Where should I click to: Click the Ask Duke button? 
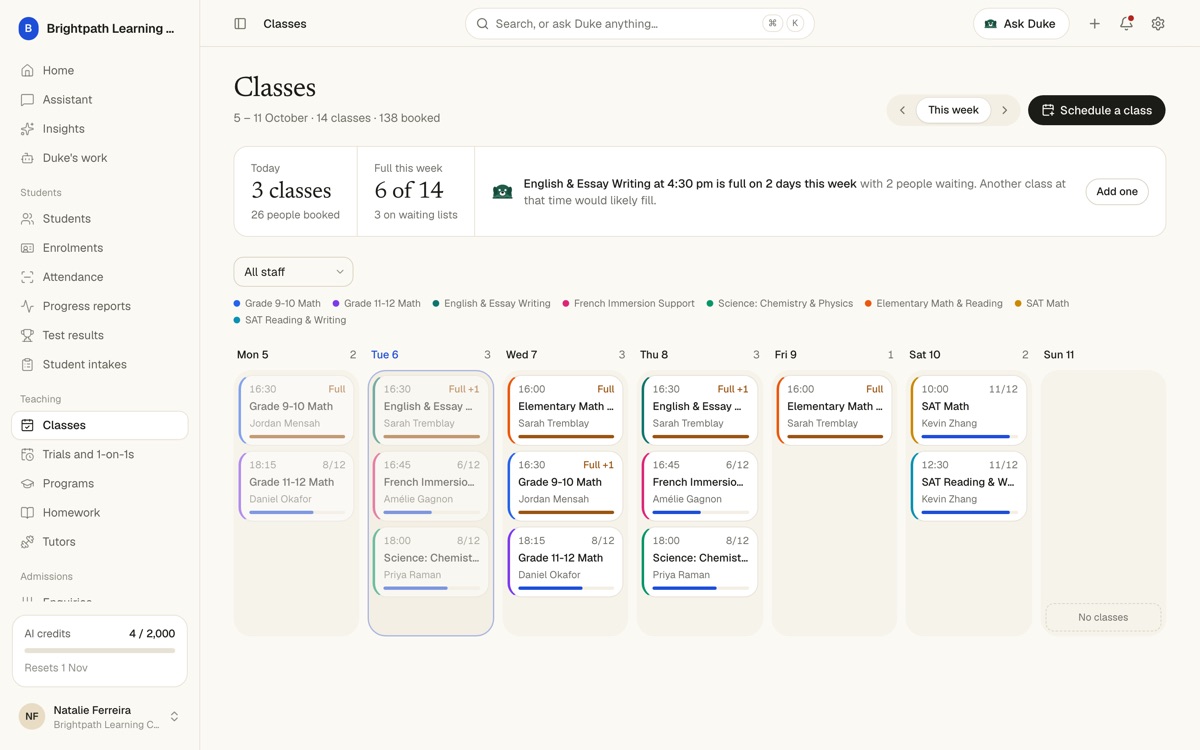(x=1021, y=24)
